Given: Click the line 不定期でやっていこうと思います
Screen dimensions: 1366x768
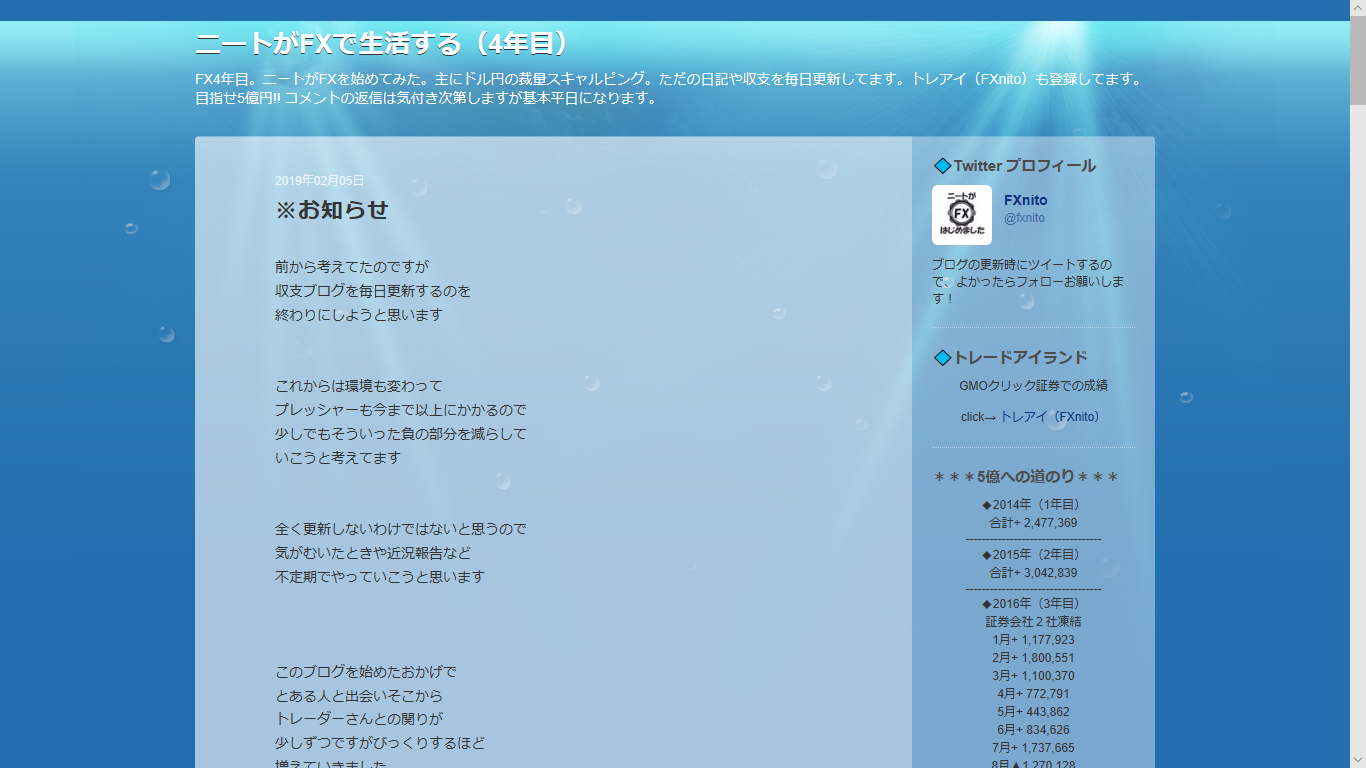Looking at the screenshot, I should (380, 577).
